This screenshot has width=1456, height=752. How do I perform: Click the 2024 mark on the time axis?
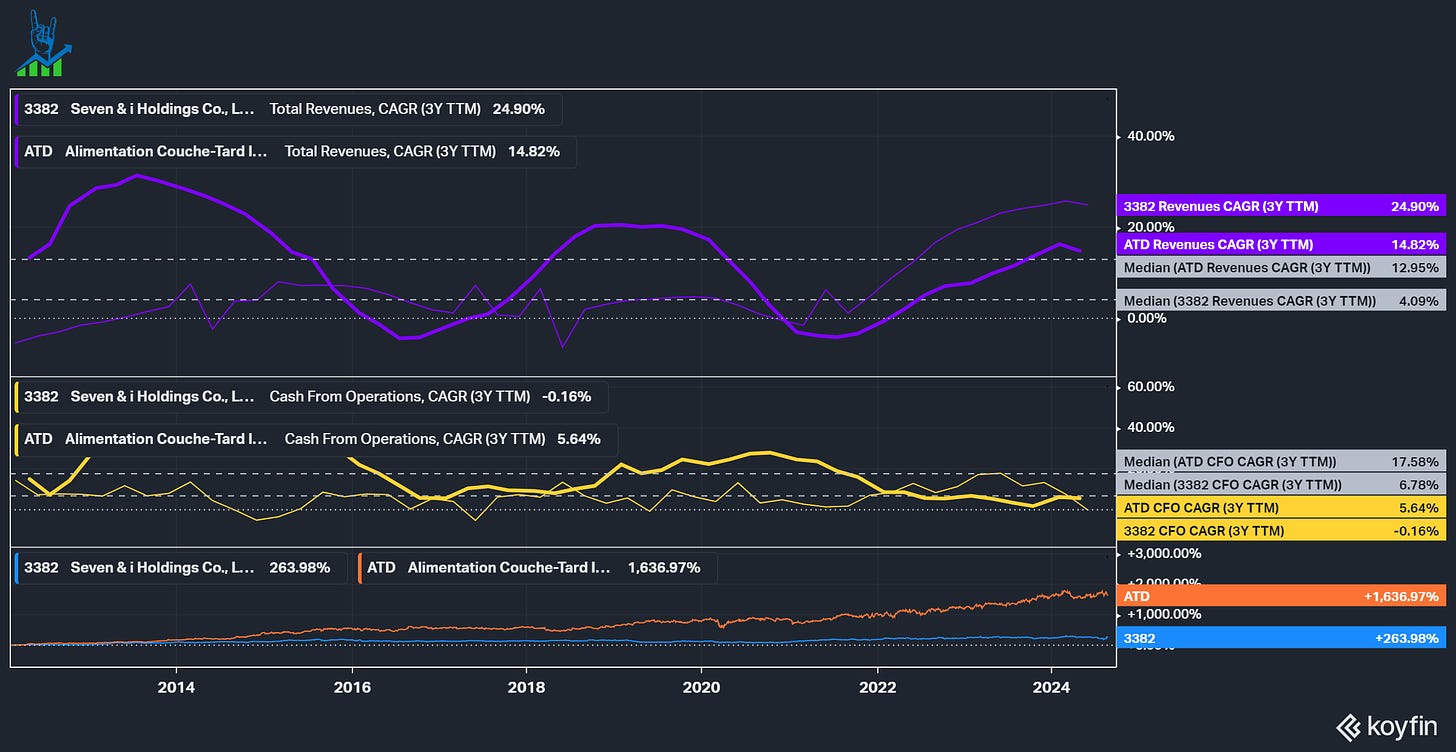(1052, 687)
